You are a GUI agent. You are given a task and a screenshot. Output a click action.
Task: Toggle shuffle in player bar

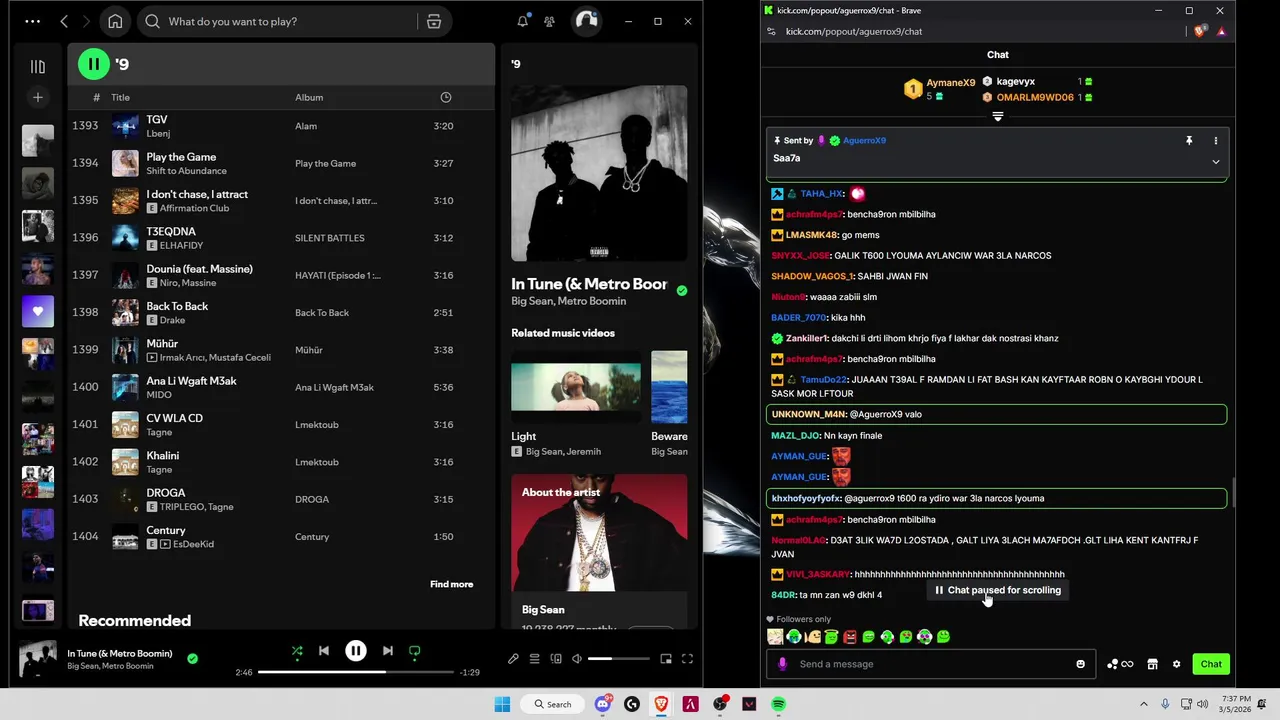[297, 651]
